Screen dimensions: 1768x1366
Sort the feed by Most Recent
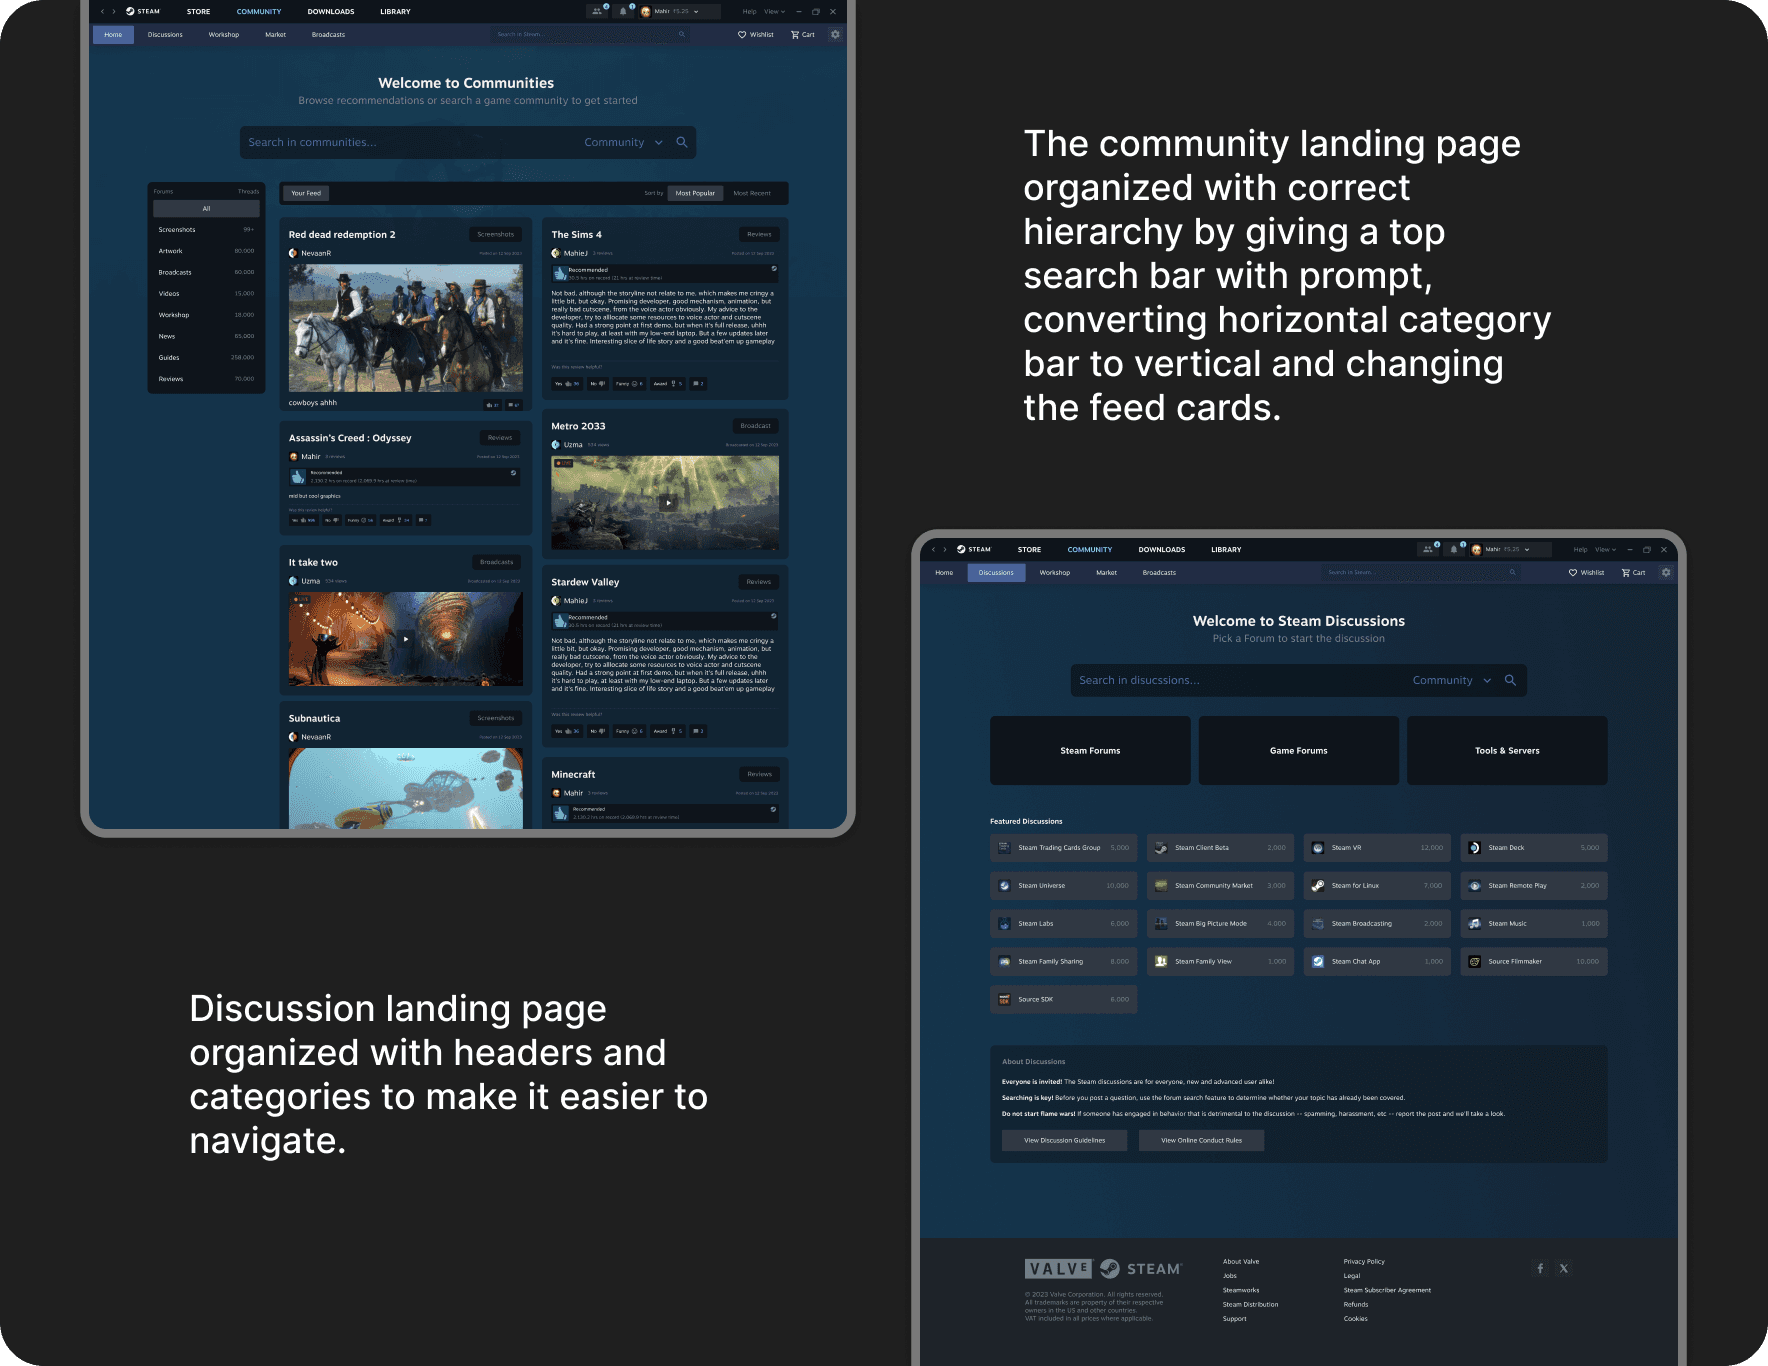[x=752, y=193]
